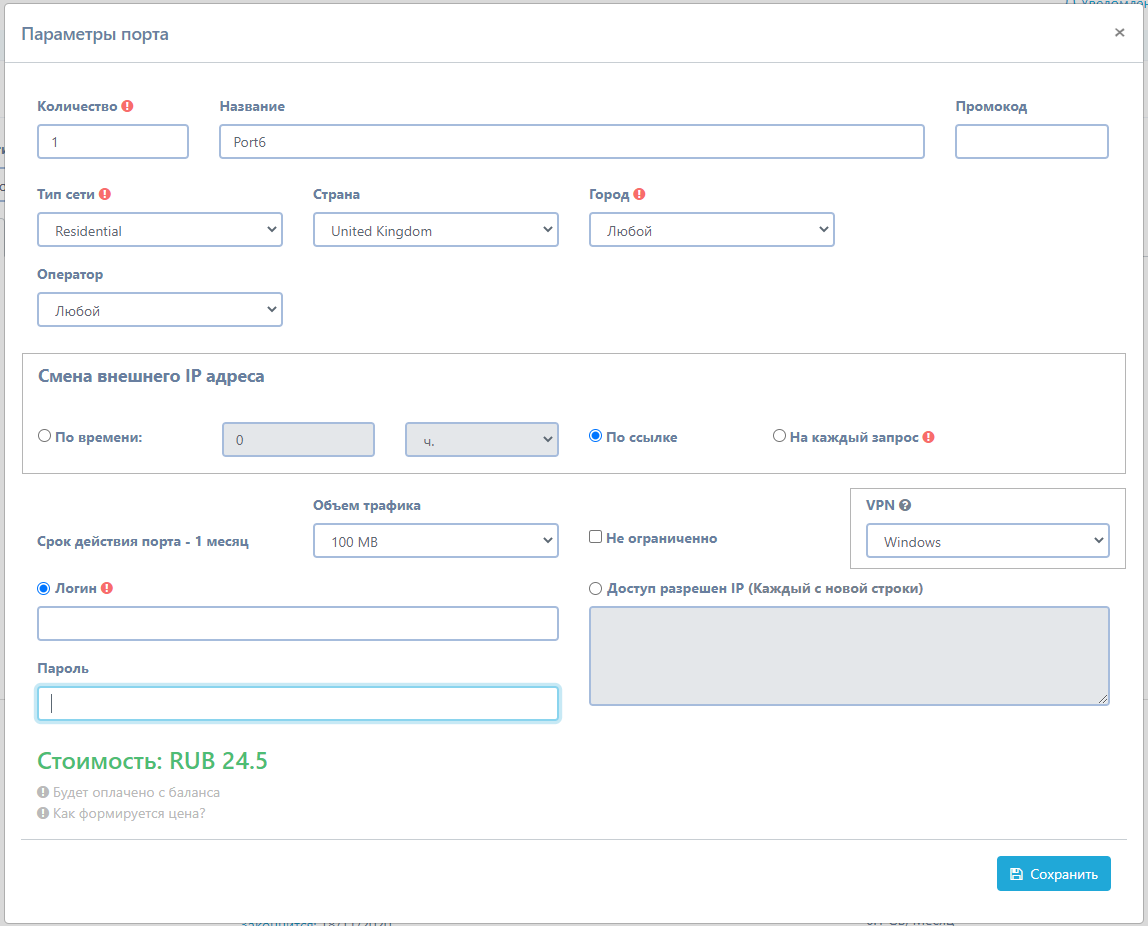Screen dimensions: 1148x926
Task: Click the warning icon next to Количество
Action: [128, 107]
